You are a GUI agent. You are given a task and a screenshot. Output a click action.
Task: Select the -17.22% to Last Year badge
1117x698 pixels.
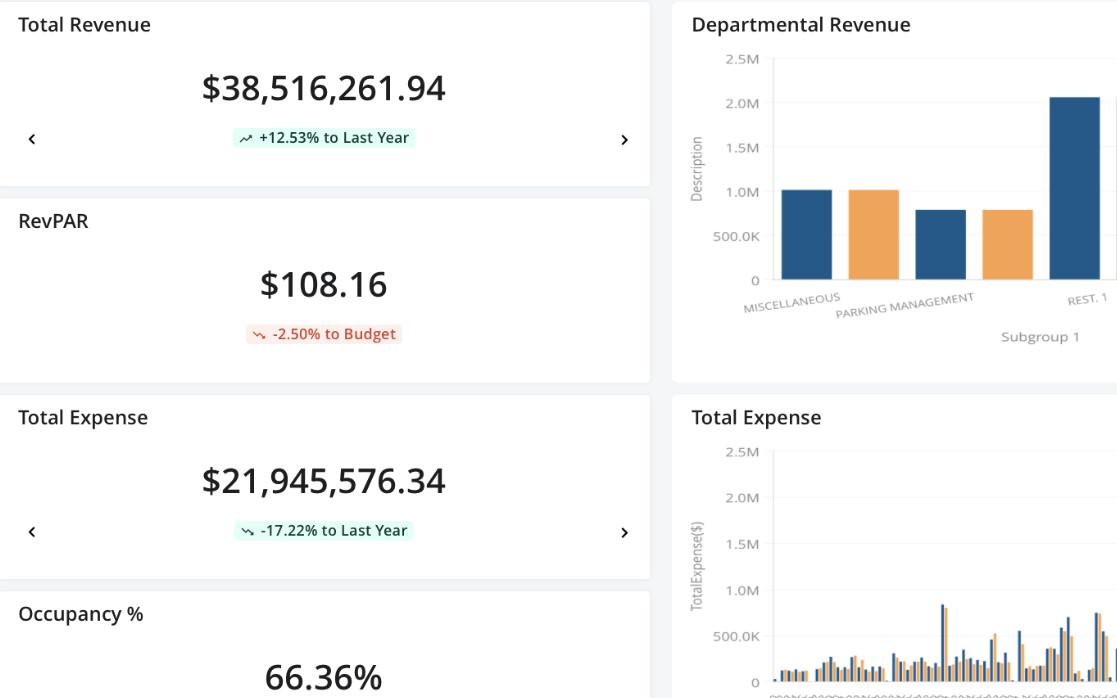click(x=324, y=531)
